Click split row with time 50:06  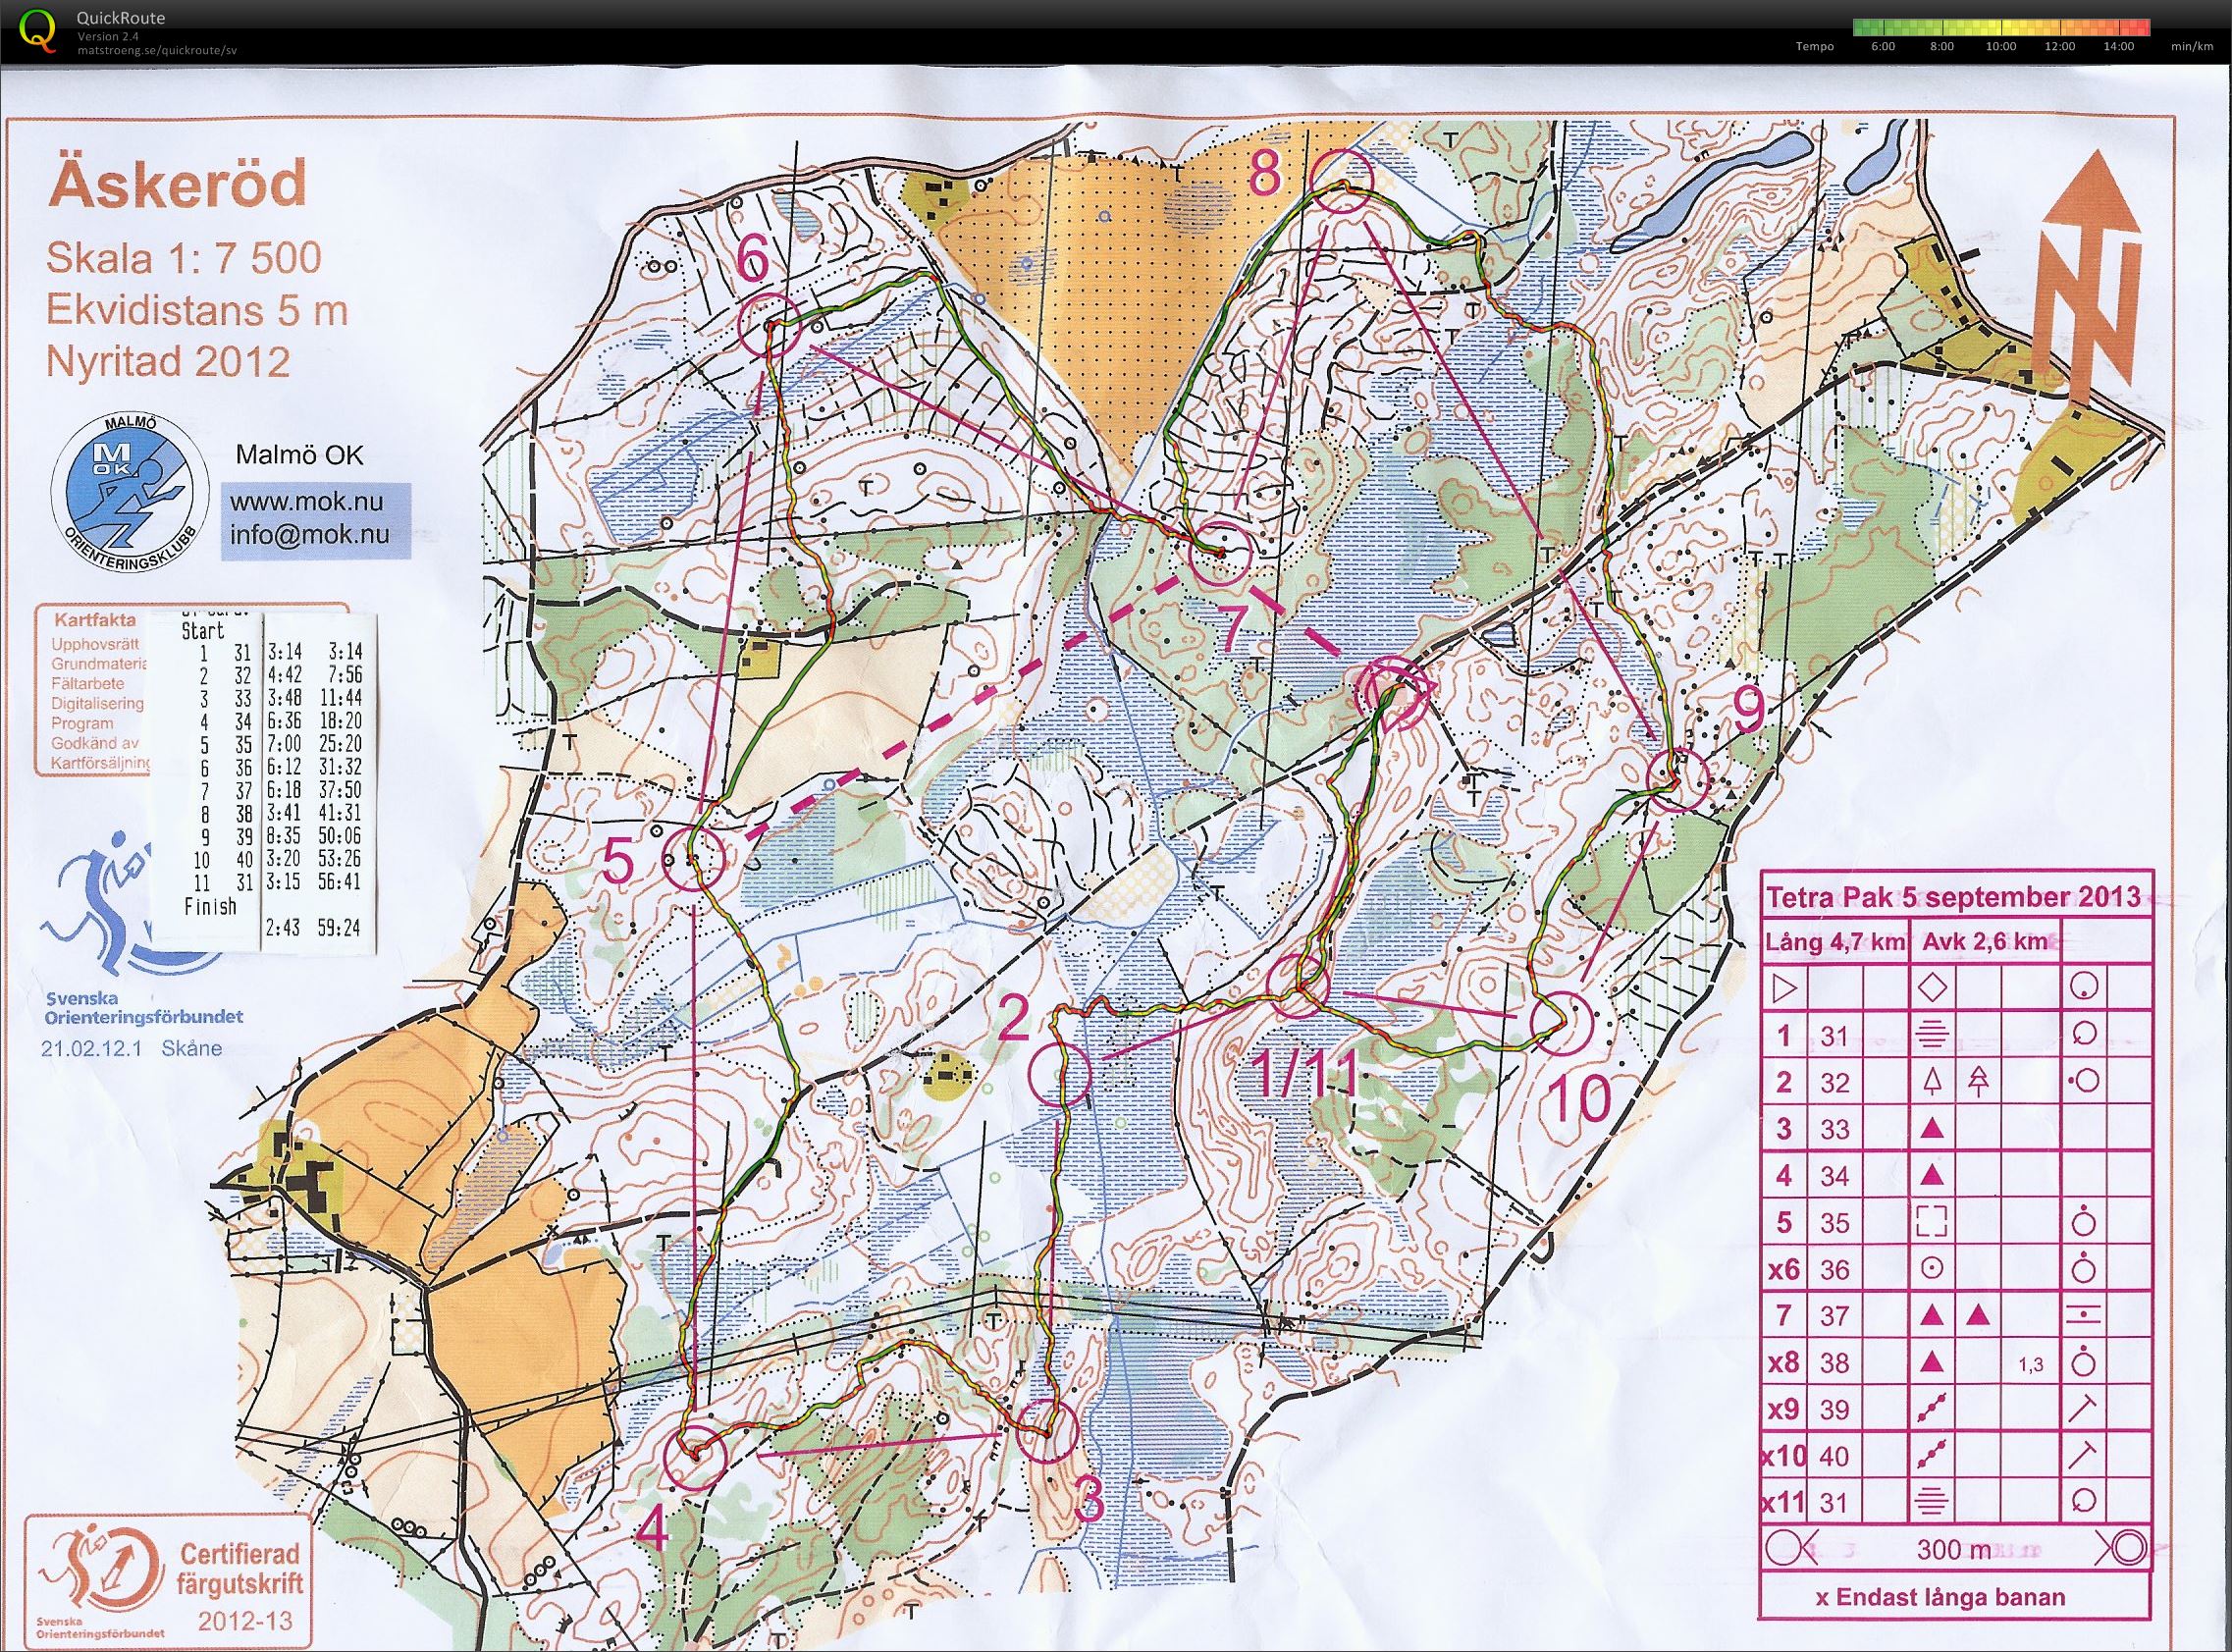pyautogui.click(x=270, y=836)
